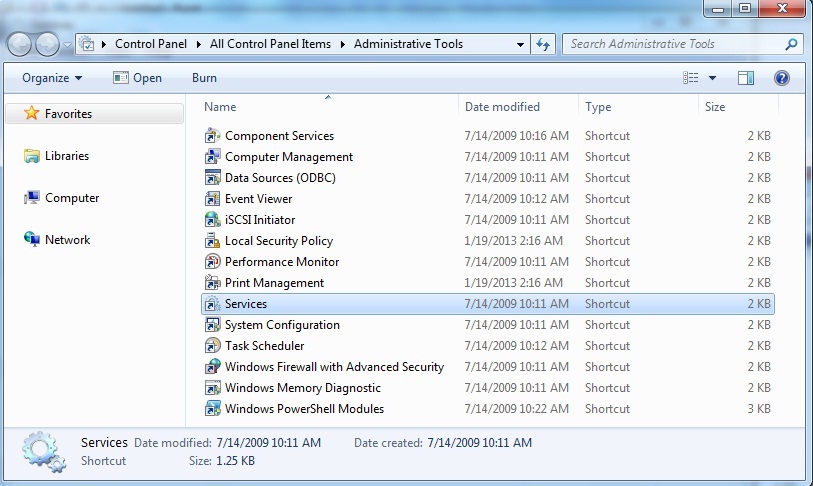813x486 pixels.
Task: Select the Computer Management shortcut icon
Action: 212,157
